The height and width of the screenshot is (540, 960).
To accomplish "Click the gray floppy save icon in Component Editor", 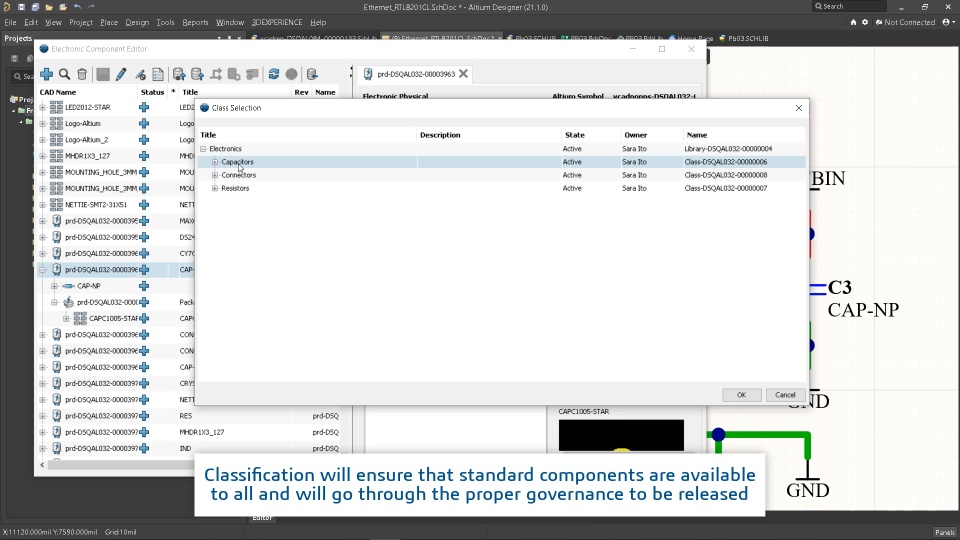I will point(103,74).
